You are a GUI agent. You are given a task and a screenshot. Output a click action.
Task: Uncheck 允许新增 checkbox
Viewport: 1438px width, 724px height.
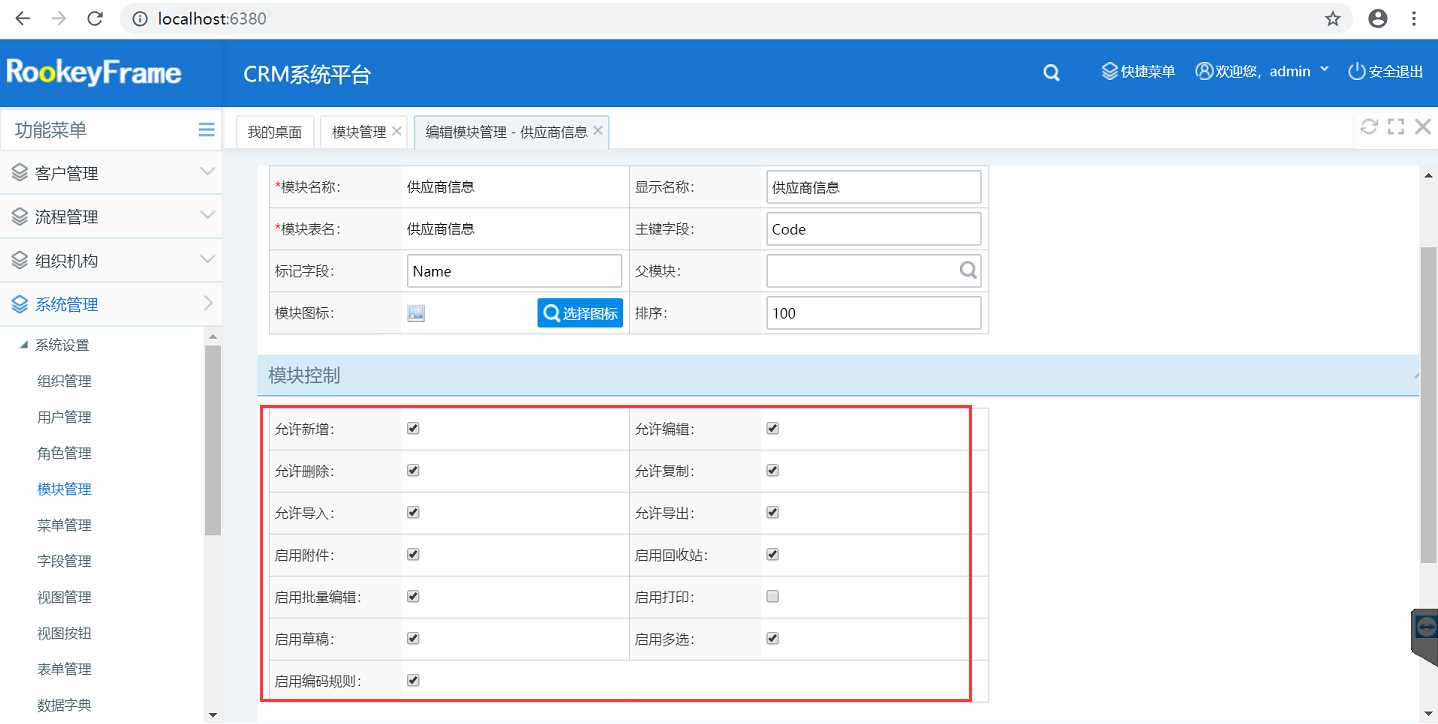pyautogui.click(x=413, y=428)
